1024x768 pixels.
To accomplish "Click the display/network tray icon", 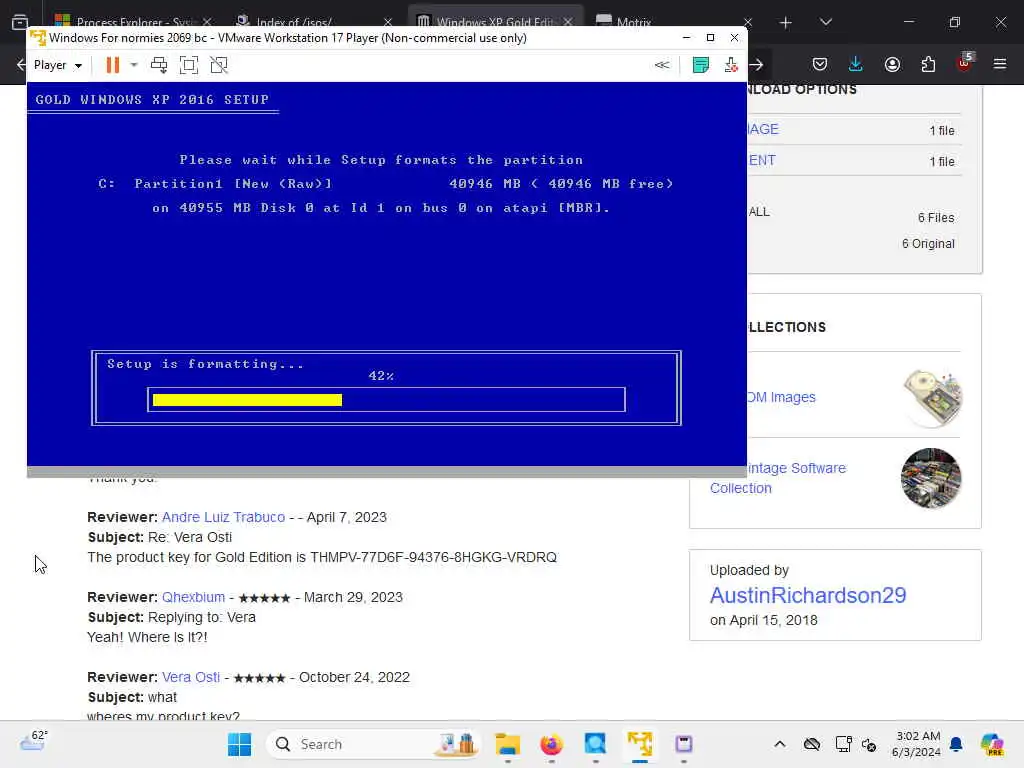I will coord(843,744).
